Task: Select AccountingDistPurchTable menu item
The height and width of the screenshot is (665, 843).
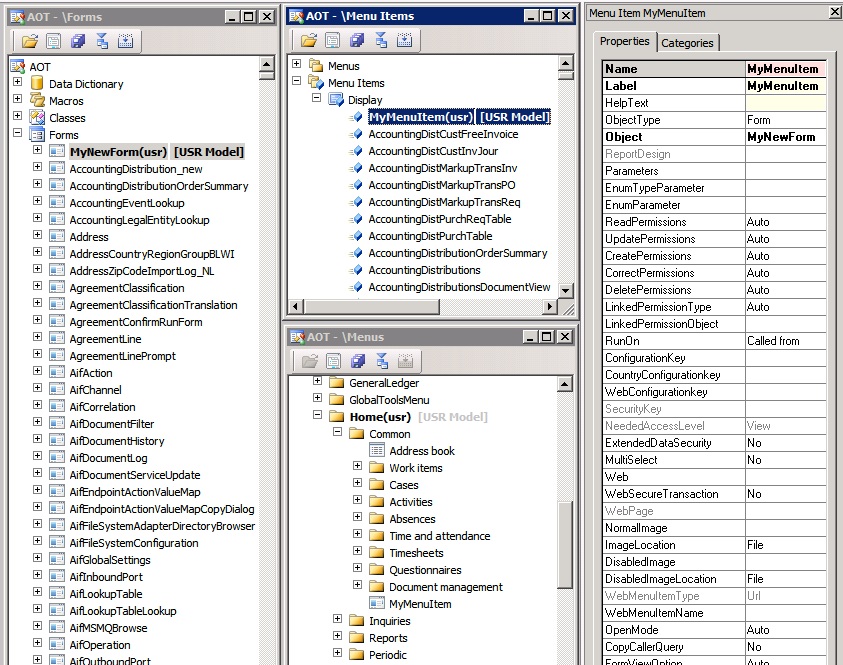Action: [x=430, y=236]
